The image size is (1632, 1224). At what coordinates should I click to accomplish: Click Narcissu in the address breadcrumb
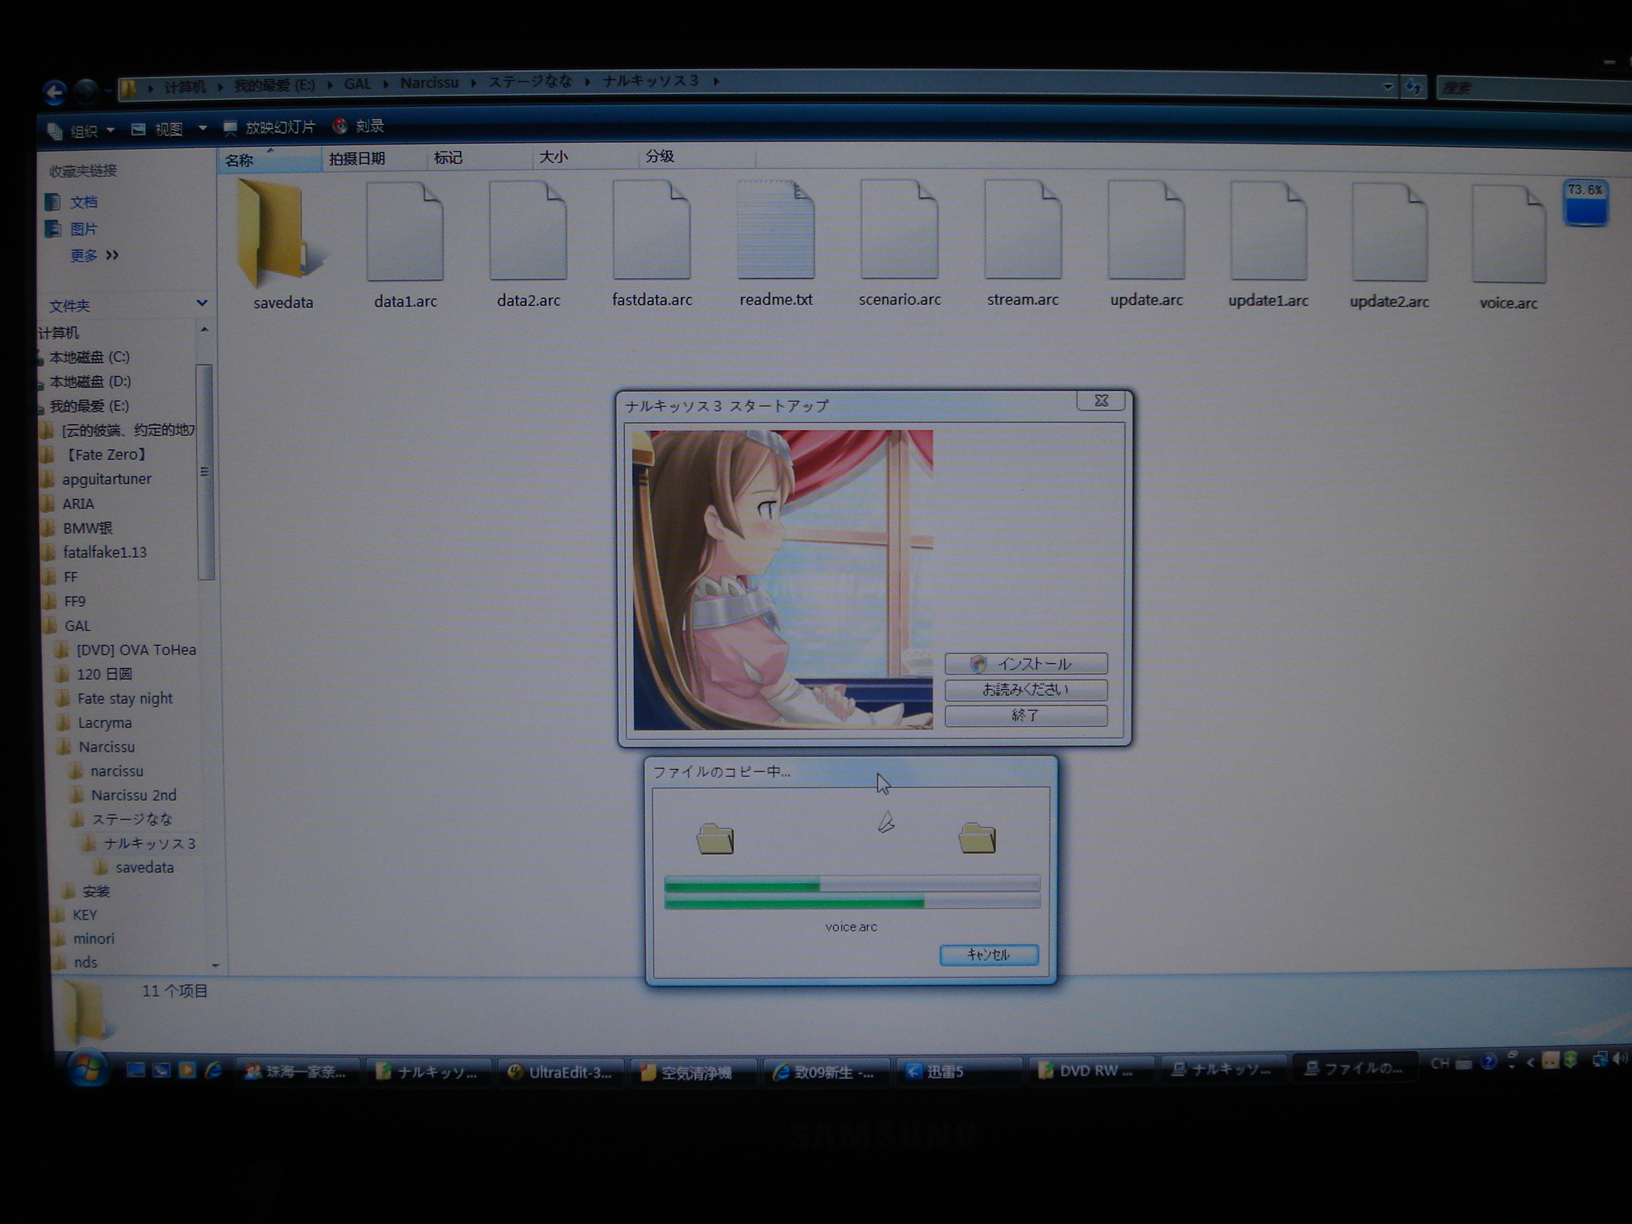(x=429, y=83)
